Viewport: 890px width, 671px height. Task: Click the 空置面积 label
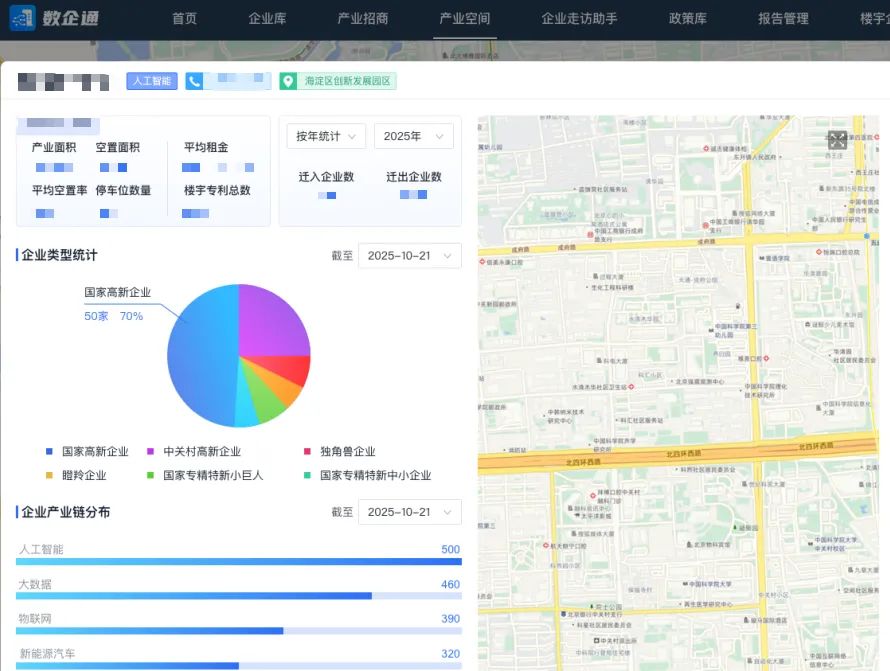coord(117,147)
